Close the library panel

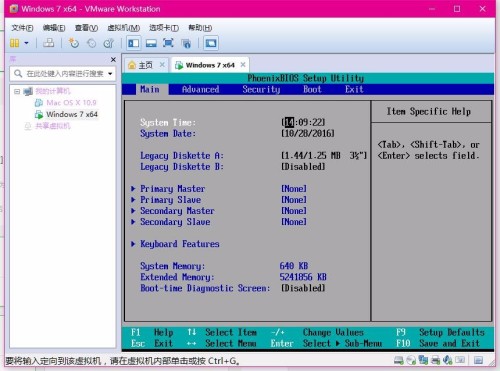tap(113, 59)
